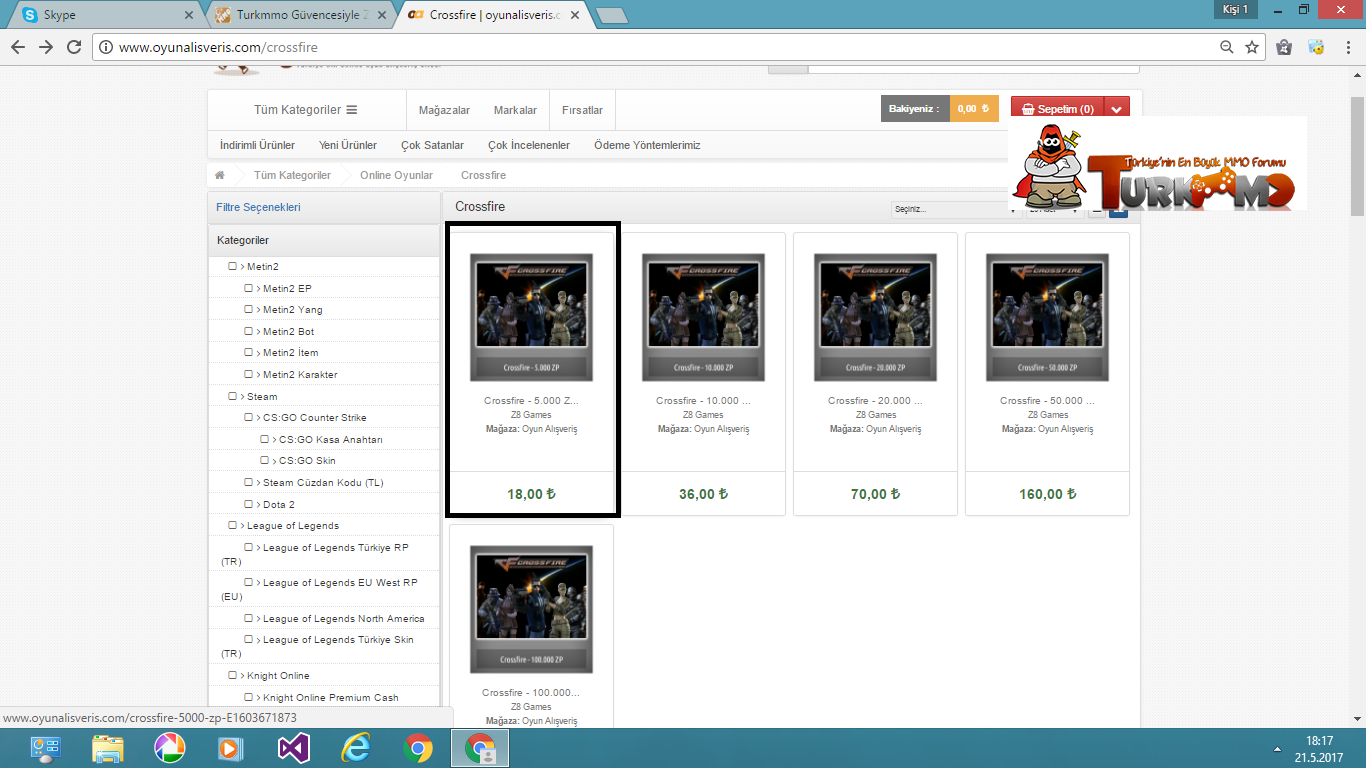Open a new browser tab

coord(610,15)
